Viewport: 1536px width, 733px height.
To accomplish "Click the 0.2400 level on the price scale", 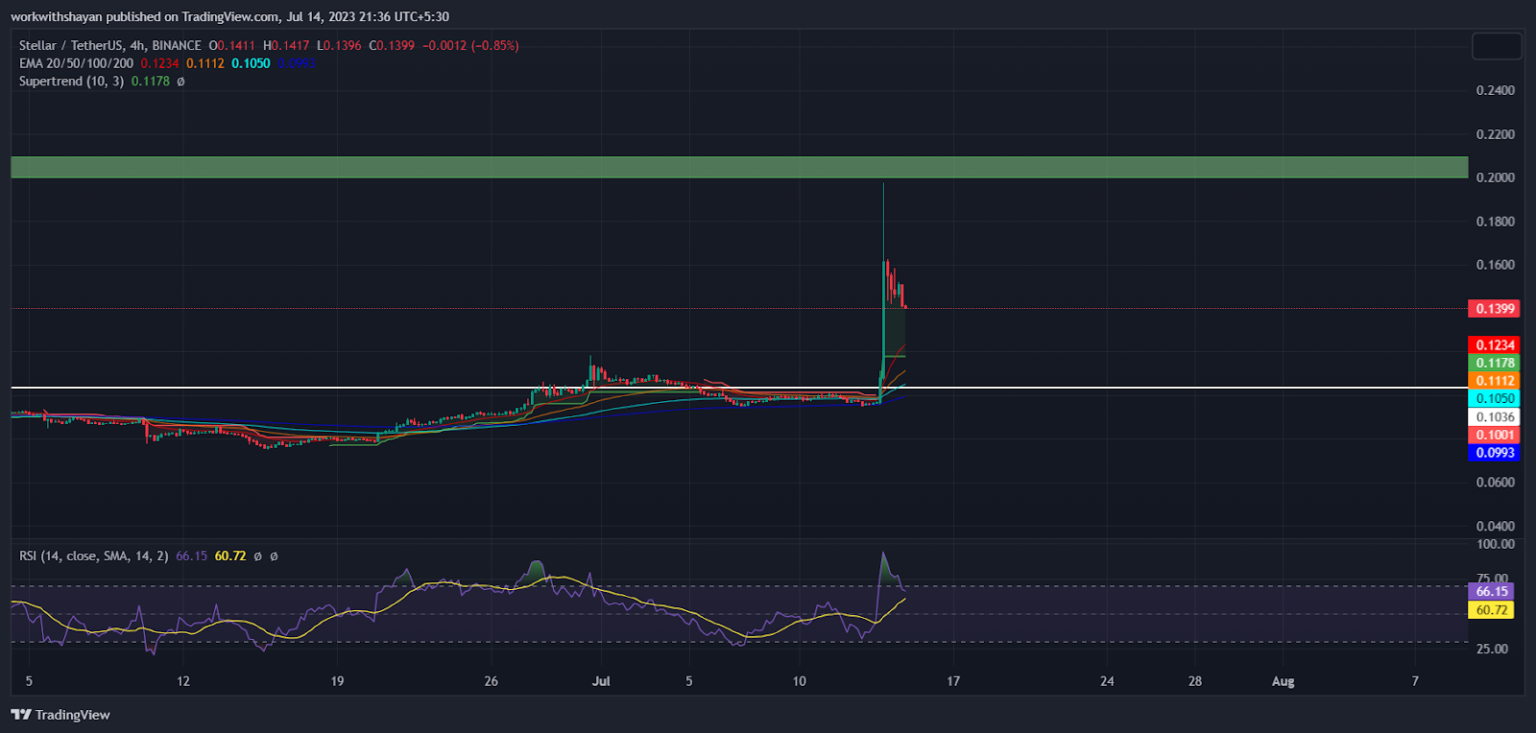I will 1495,90.
